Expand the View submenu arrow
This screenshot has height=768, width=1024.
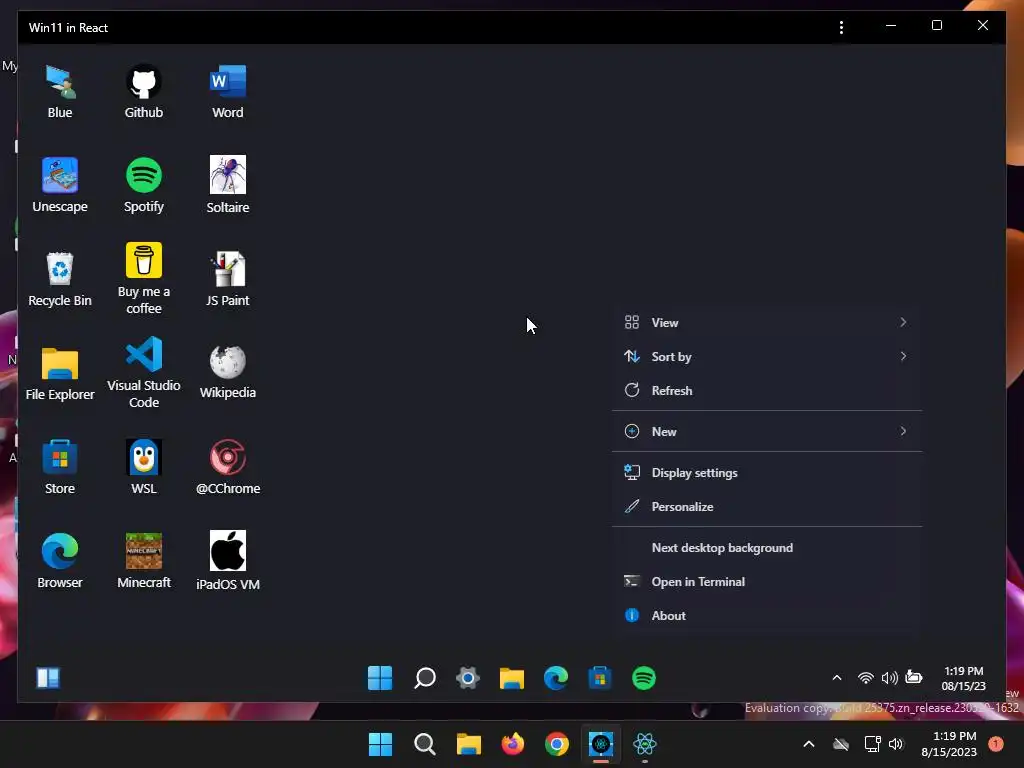pyautogui.click(x=903, y=322)
